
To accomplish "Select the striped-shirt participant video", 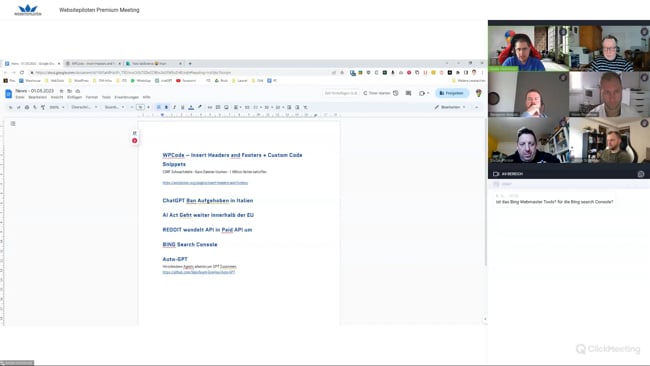I will click(x=609, y=48).
